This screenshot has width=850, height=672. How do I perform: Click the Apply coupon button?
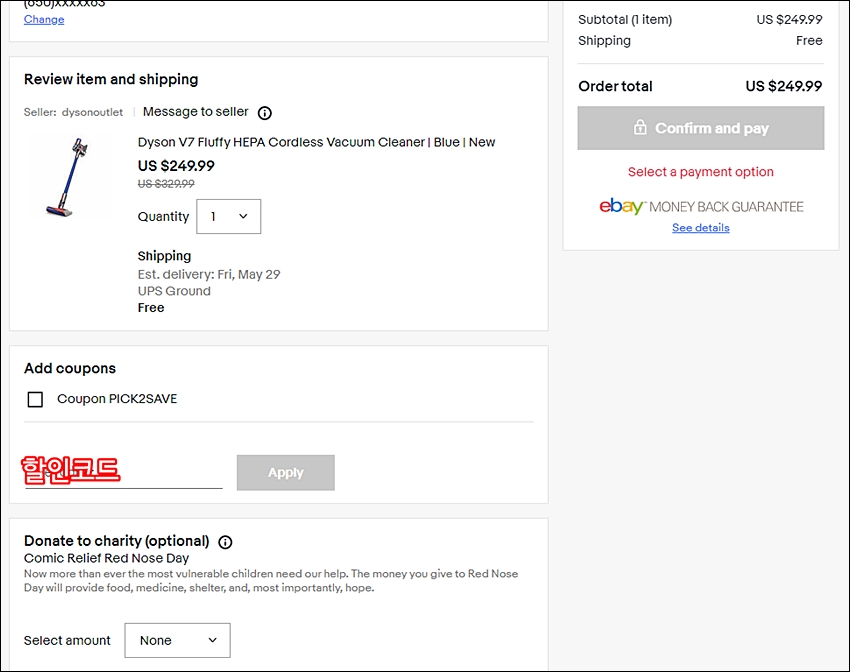[x=286, y=473]
